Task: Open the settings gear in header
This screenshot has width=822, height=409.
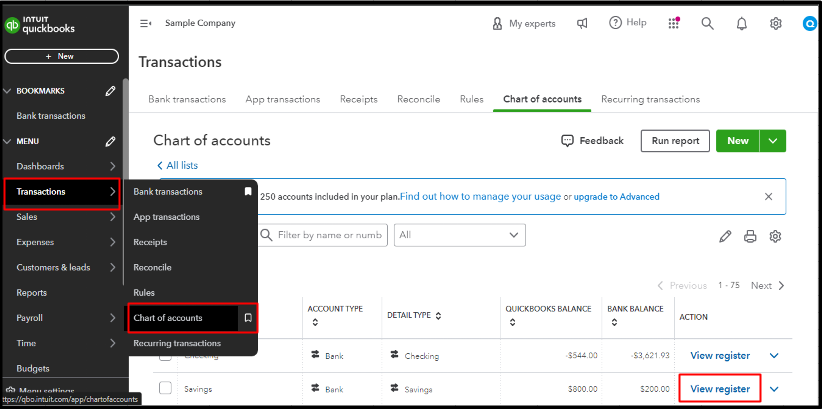Action: coord(776,24)
